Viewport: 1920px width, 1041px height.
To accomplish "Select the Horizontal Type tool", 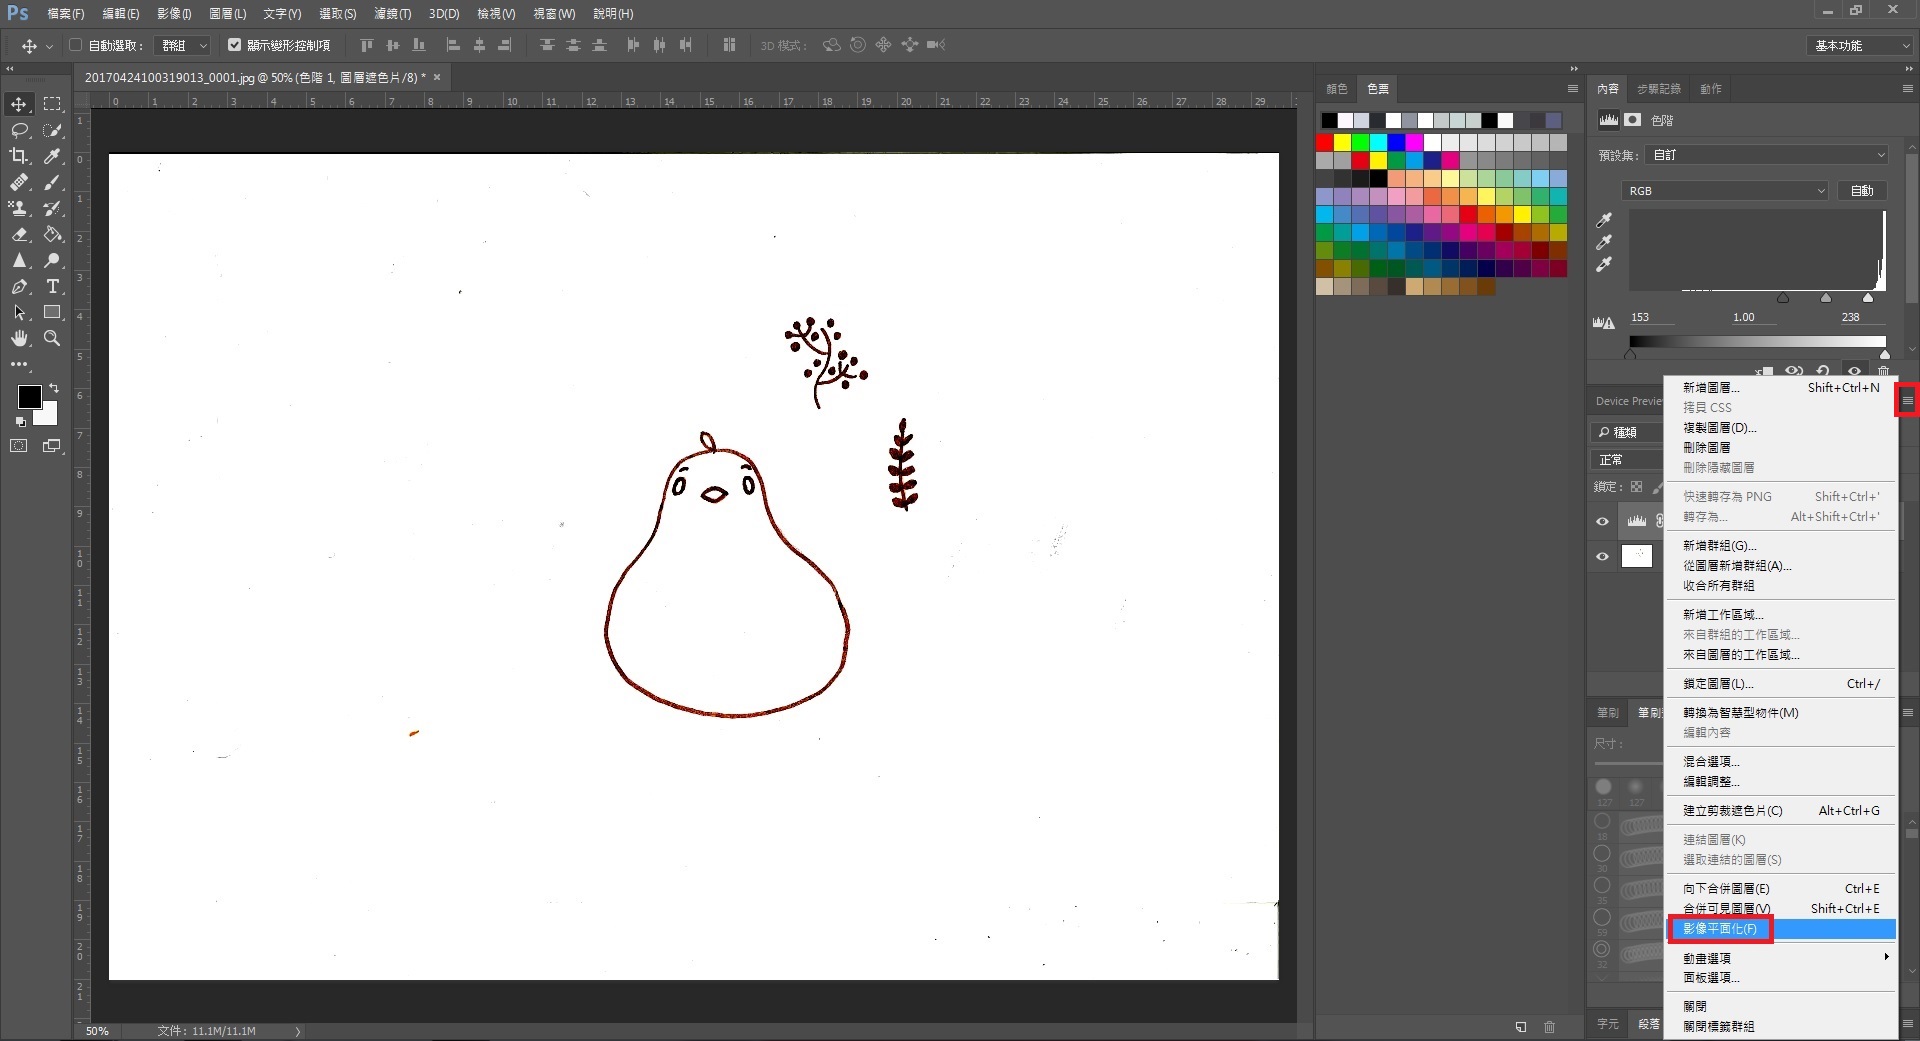I will (x=53, y=286).
